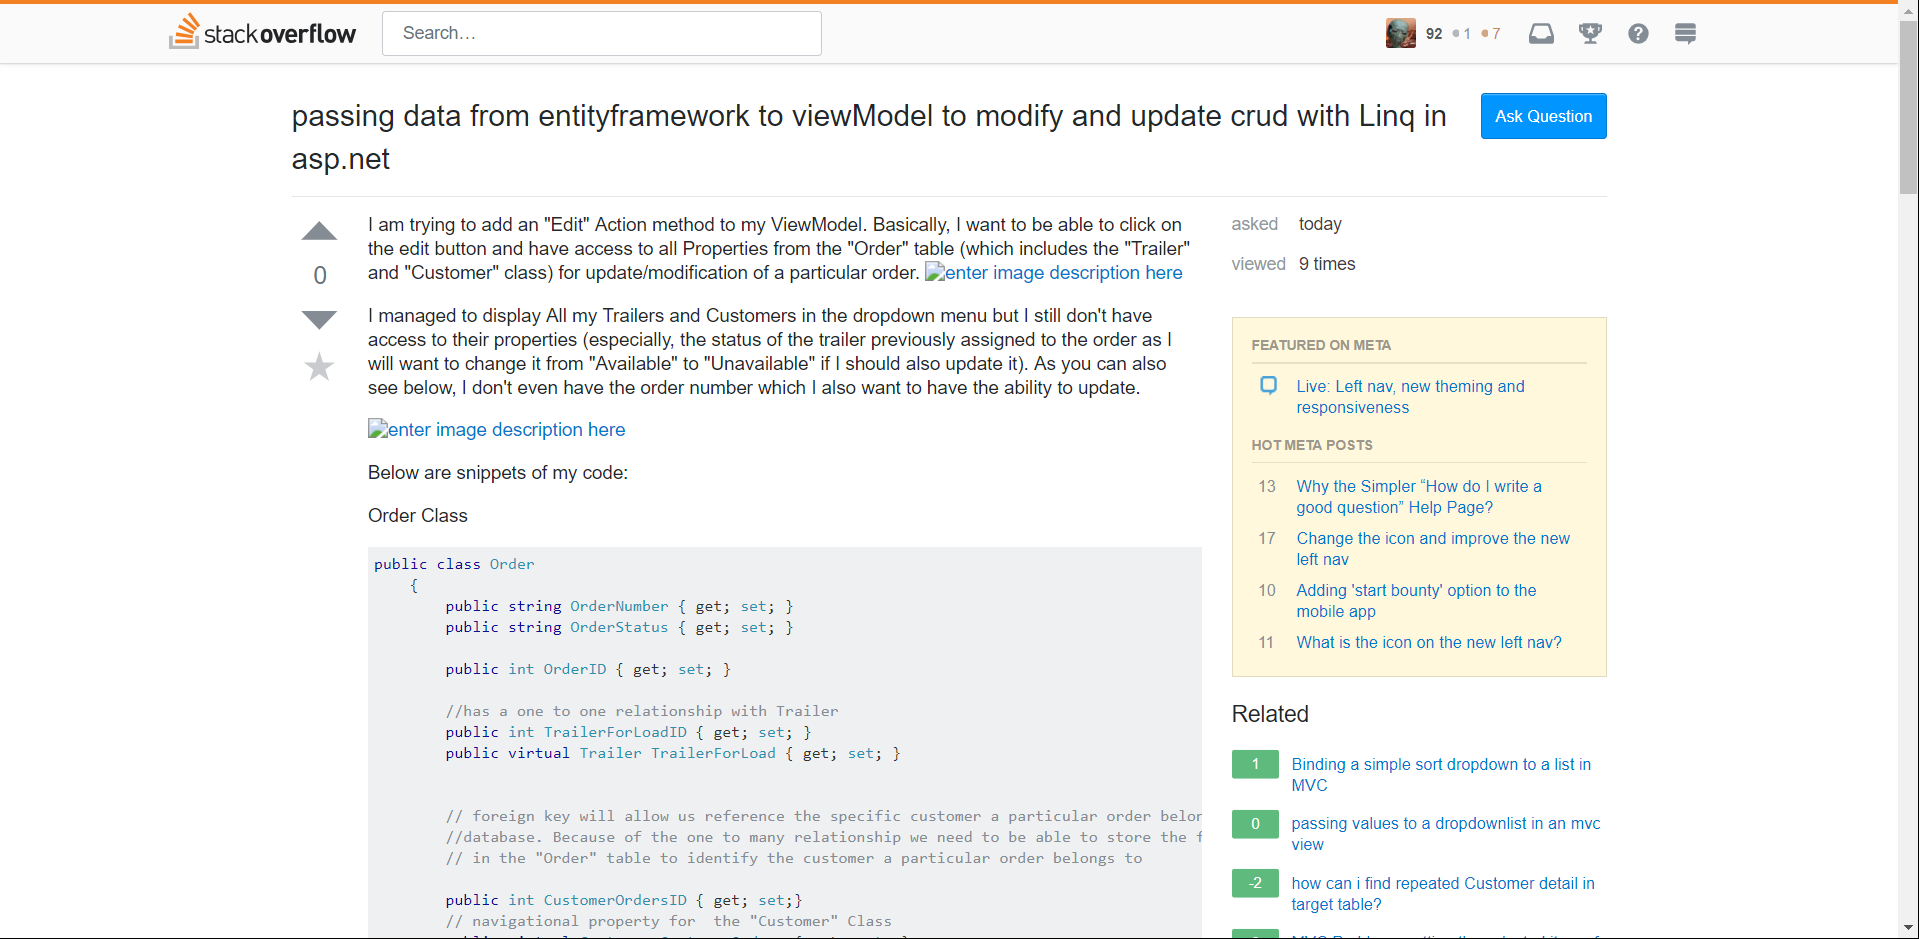
Task: Open 'Live: Left nav, new theming and responsiveness'
Action: point(1410,396)
